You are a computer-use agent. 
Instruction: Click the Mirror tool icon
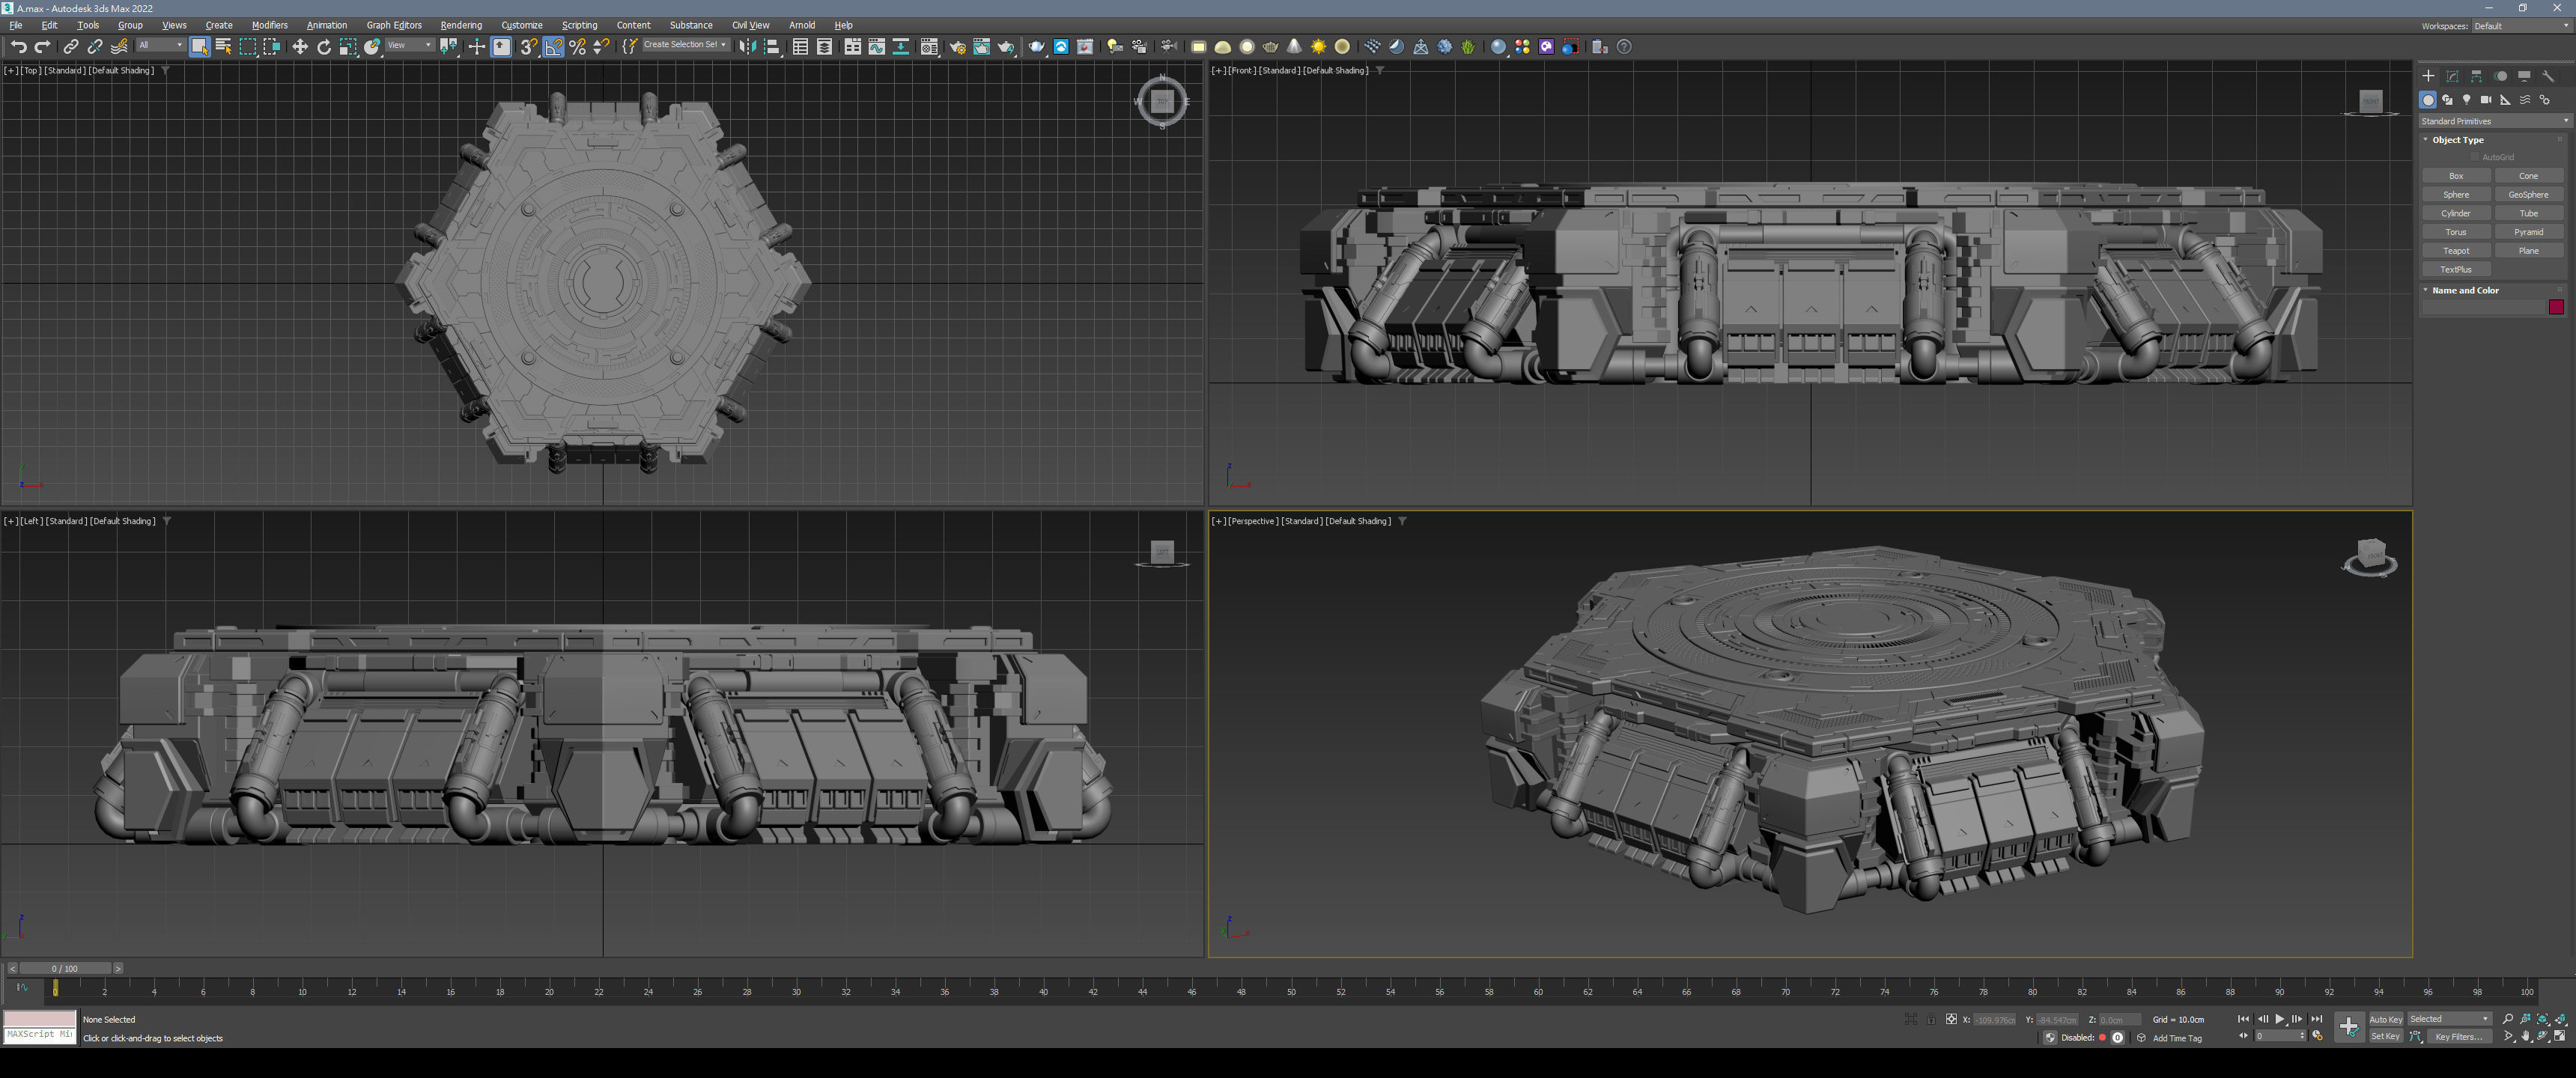747,47
